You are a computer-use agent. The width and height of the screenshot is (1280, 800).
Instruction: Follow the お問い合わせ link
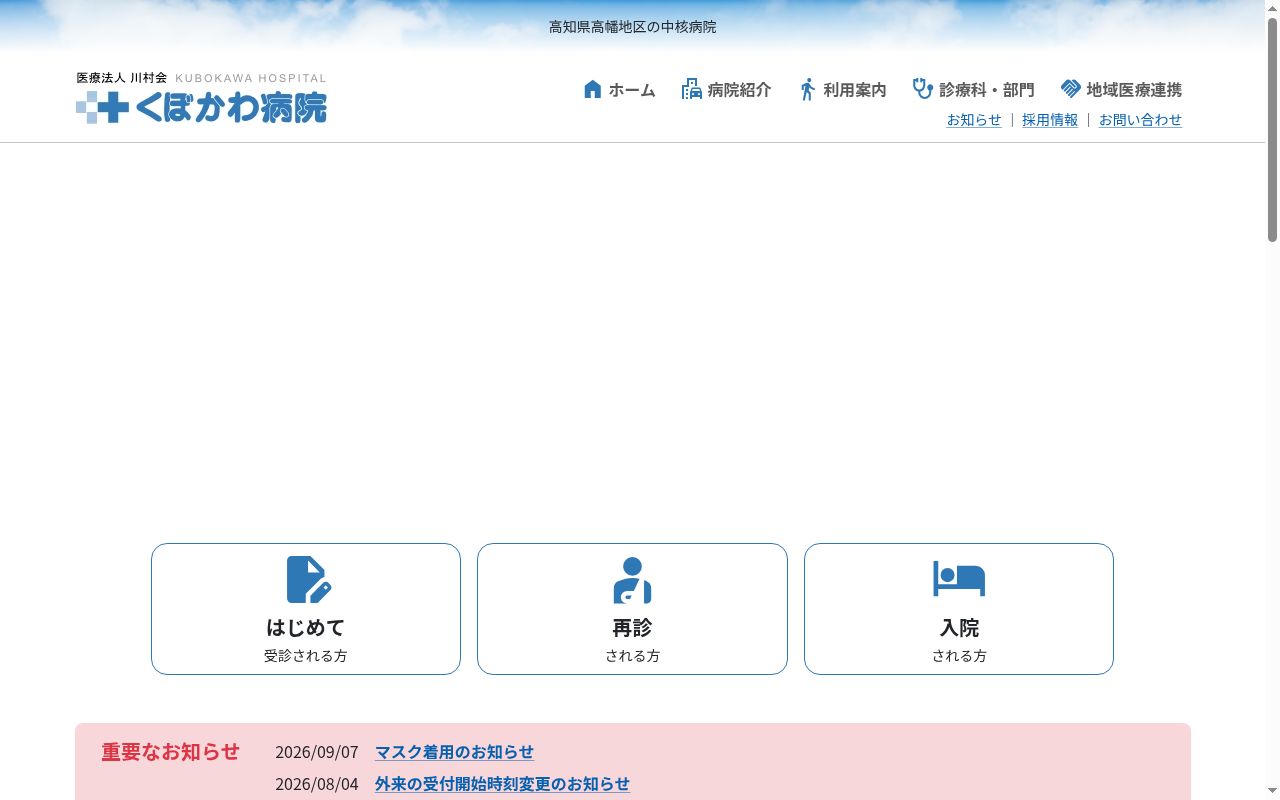[x=1140, y=120]
